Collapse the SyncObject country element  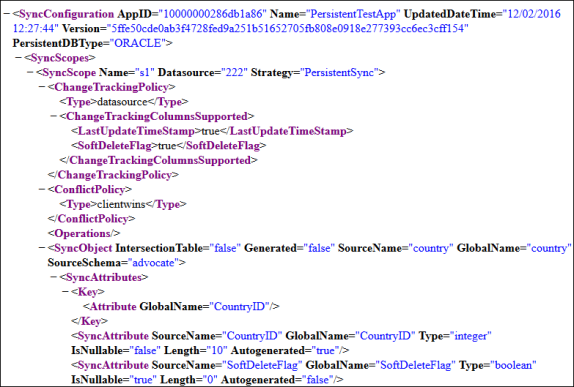tap(42, 248)
